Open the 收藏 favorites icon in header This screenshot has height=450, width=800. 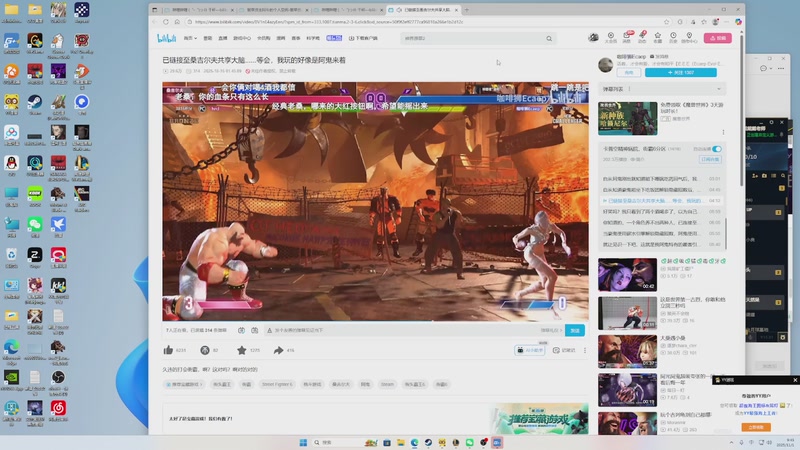658,37
